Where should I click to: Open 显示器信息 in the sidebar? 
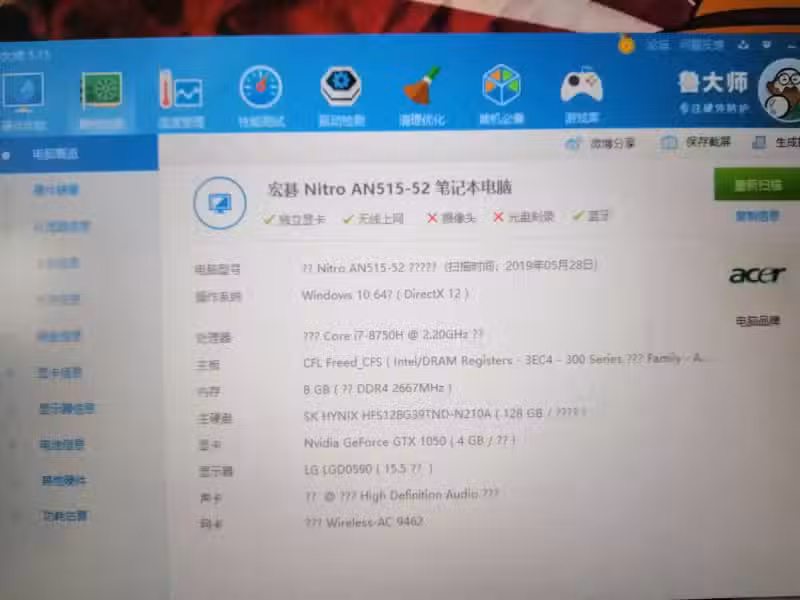pyautogui.click(x=67, y=409)
